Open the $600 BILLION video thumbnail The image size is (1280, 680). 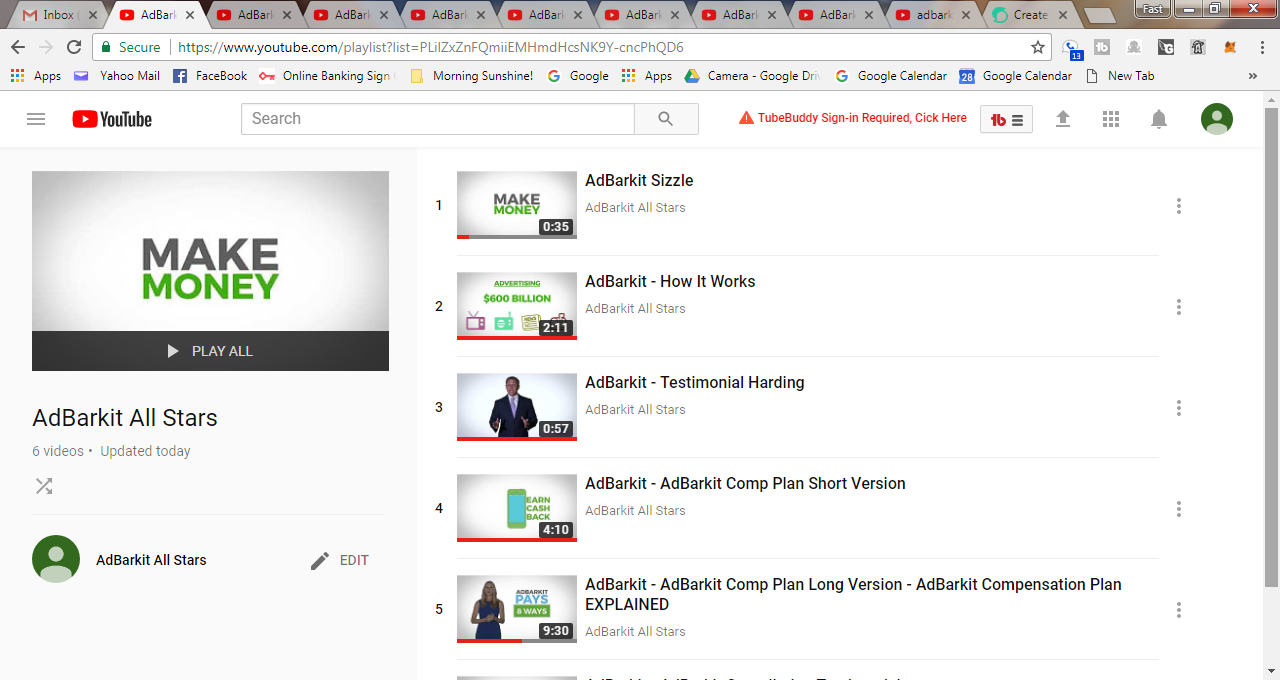pos(517,306)
